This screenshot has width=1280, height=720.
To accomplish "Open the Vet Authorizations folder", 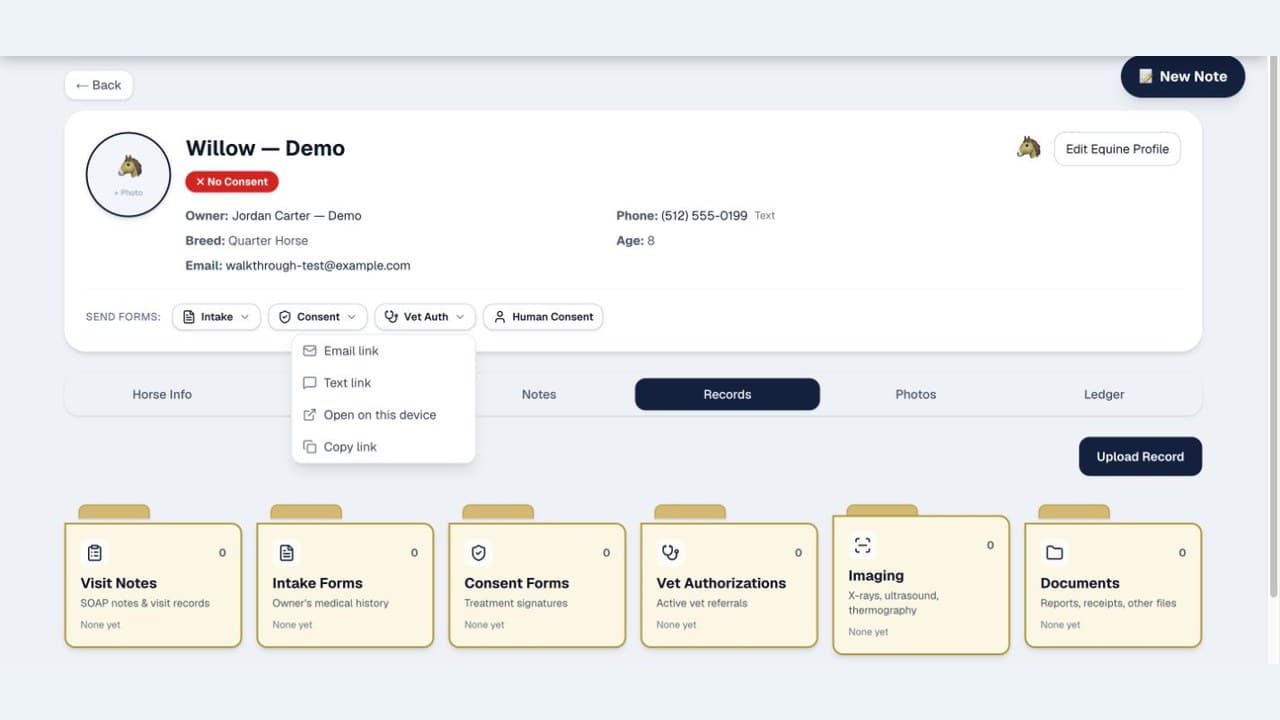I will click(729, 584).
